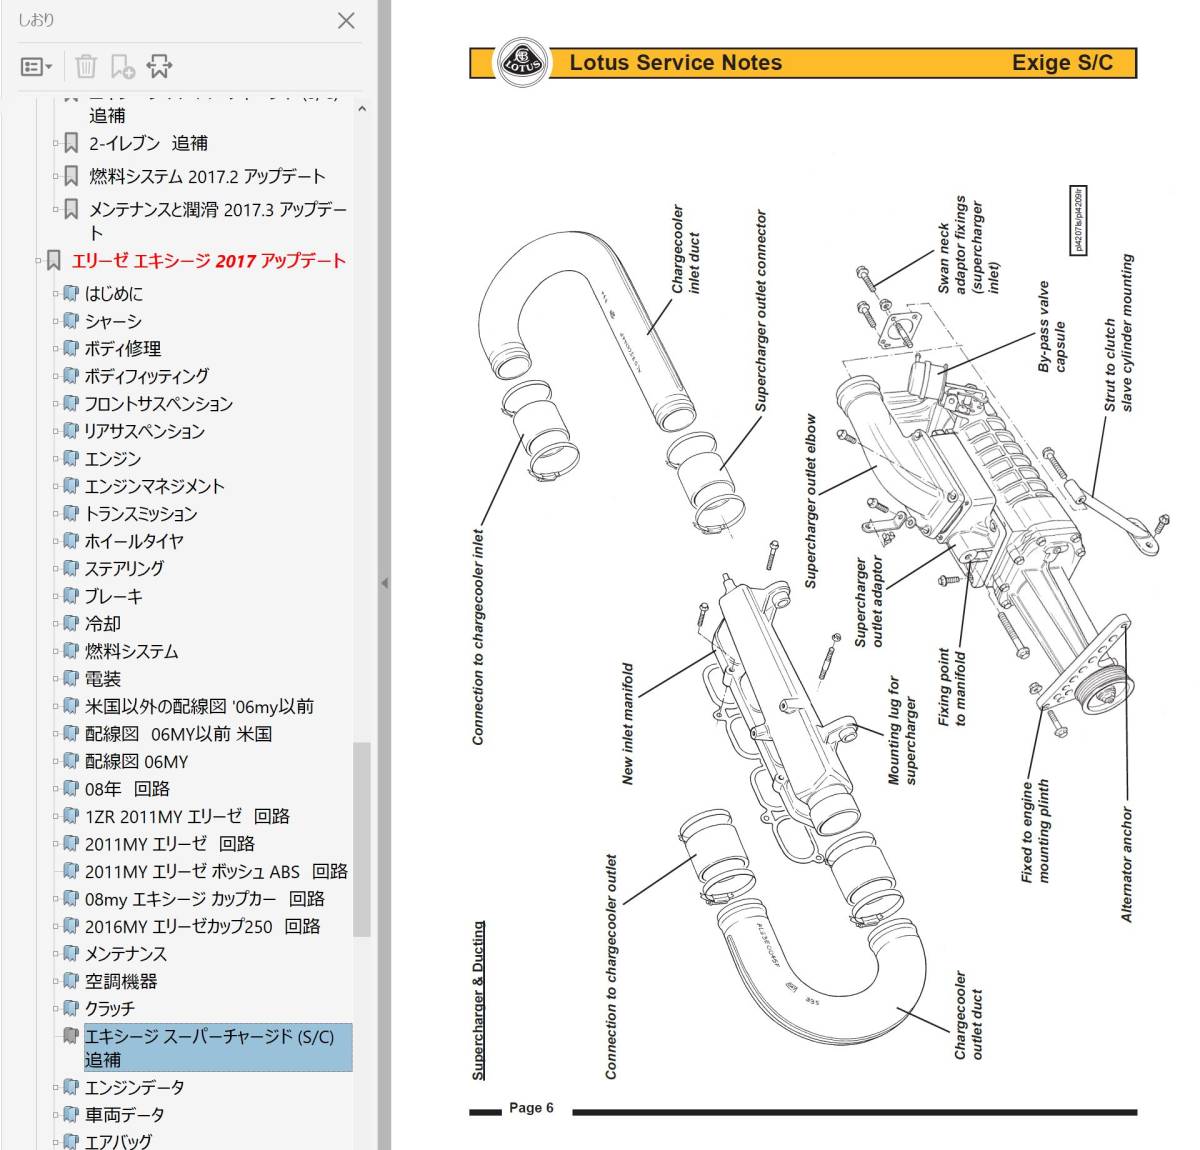The height and width of the screenshot is (1150, 1200).
Task: Add a new bookmark icon
Action: click(x=122, y=67)
